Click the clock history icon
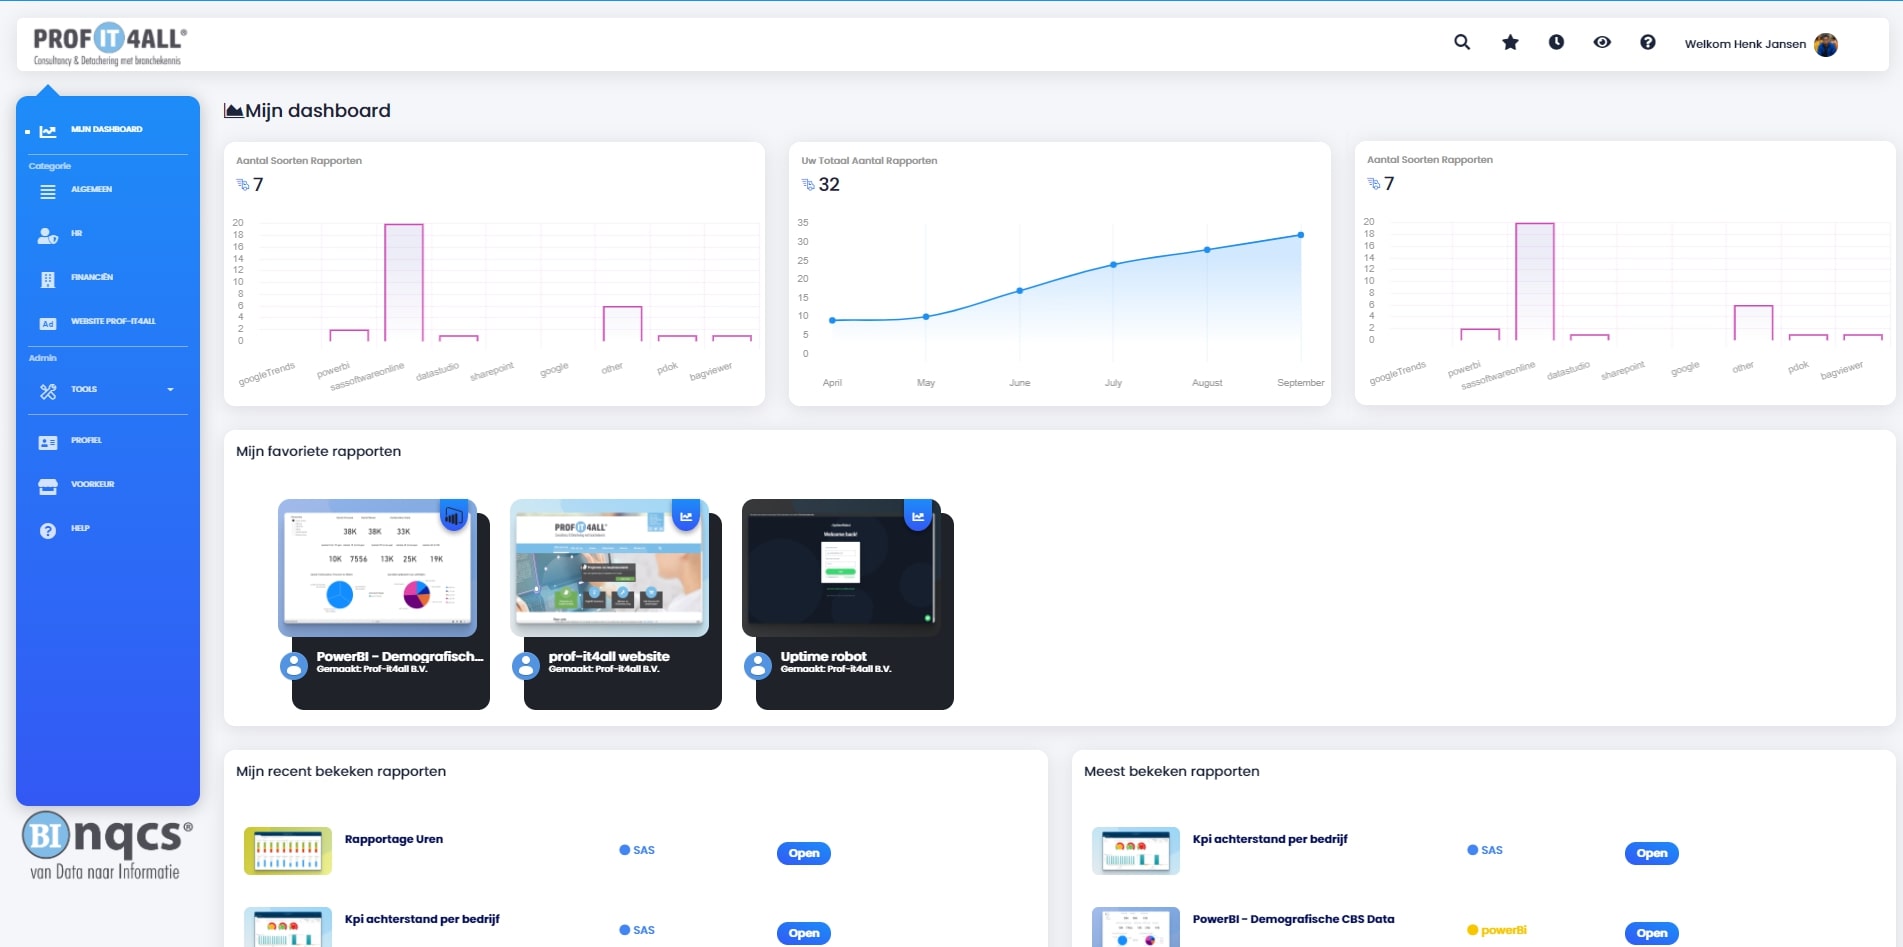 (1556, 42)
